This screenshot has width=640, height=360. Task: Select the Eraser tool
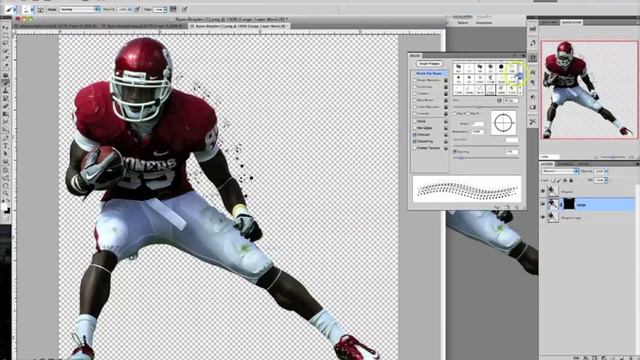pyautogui.click(x=5, y=106)
